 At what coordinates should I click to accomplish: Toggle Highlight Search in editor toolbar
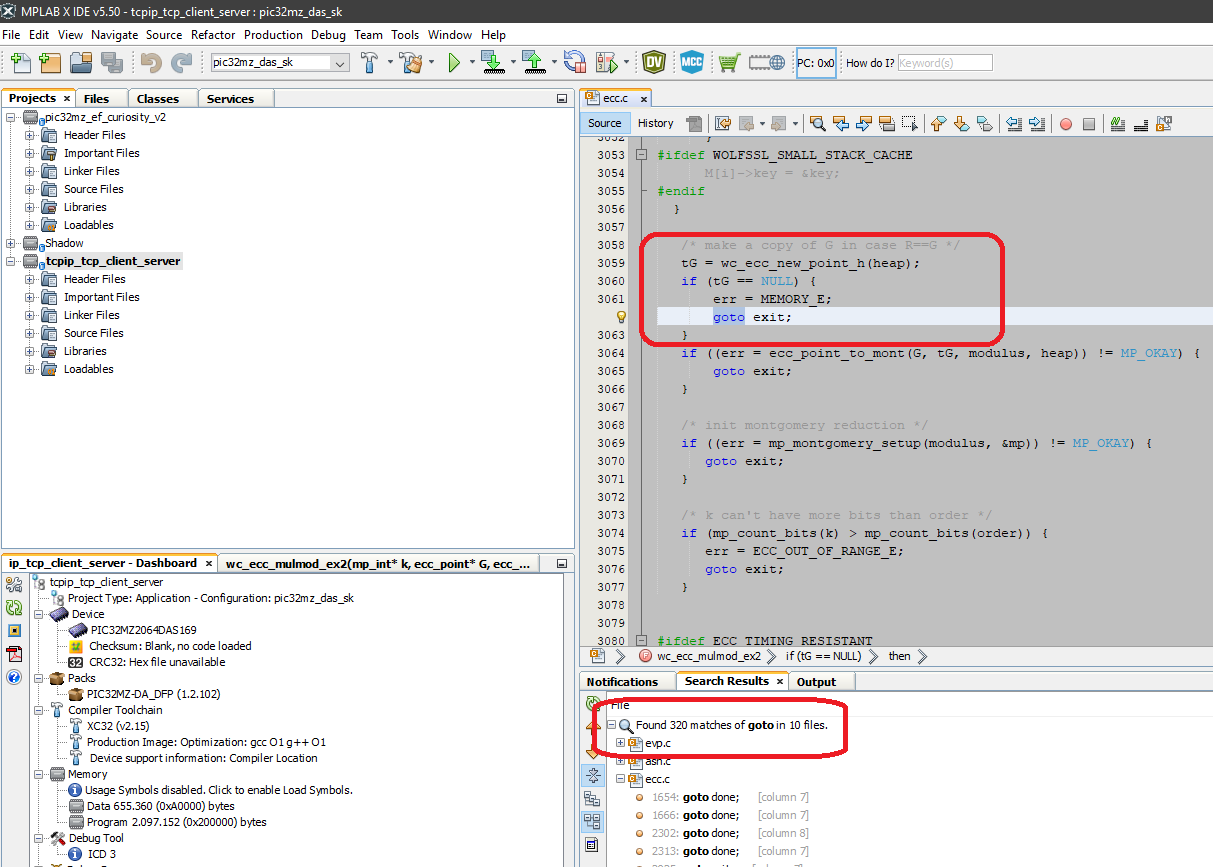coord(886,124)
